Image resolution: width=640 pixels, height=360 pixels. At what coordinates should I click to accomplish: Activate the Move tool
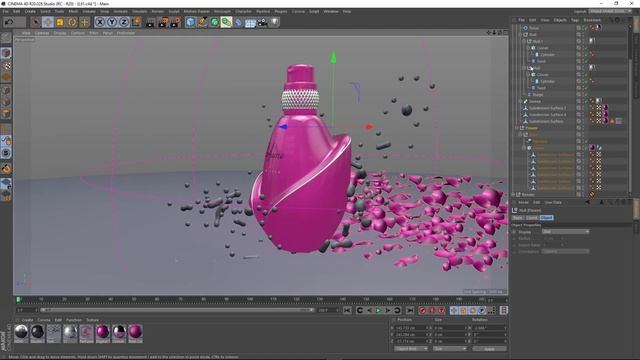click(x=48, y=22)
